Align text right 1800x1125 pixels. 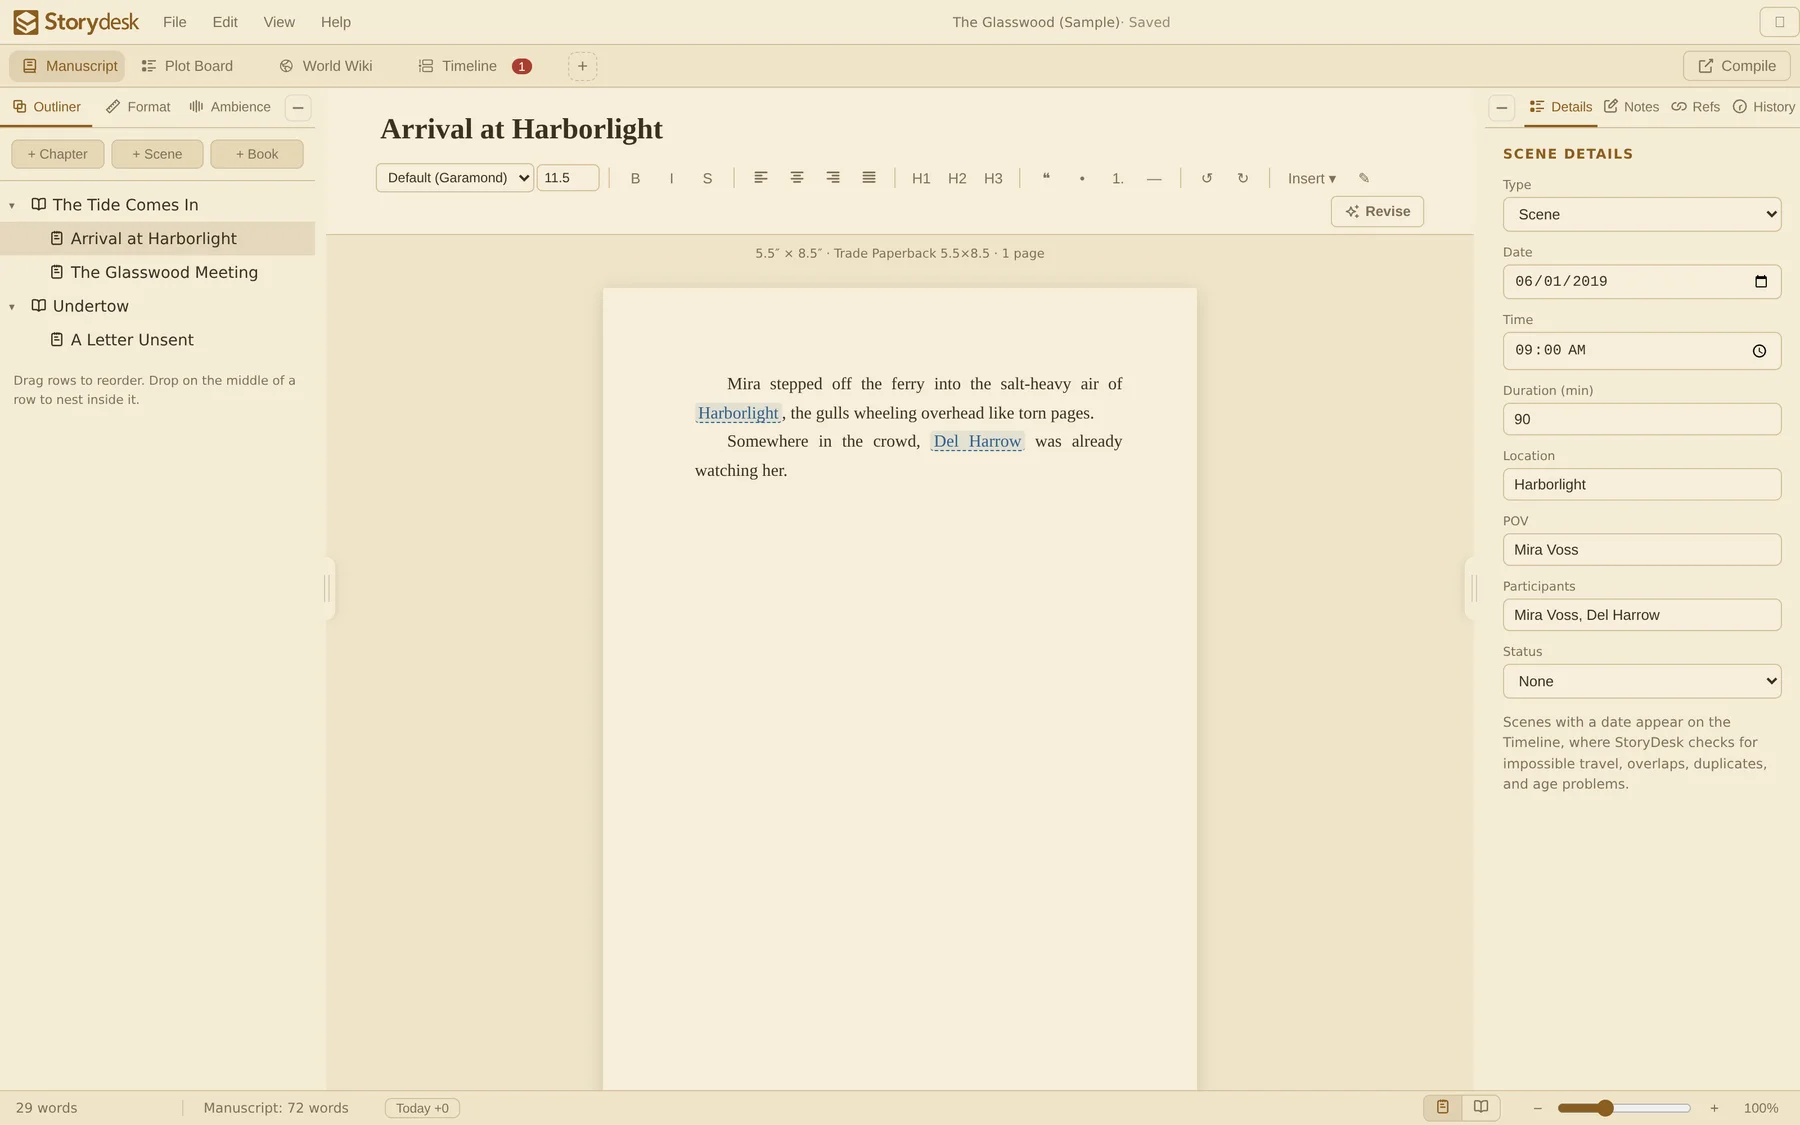(833, 178)
